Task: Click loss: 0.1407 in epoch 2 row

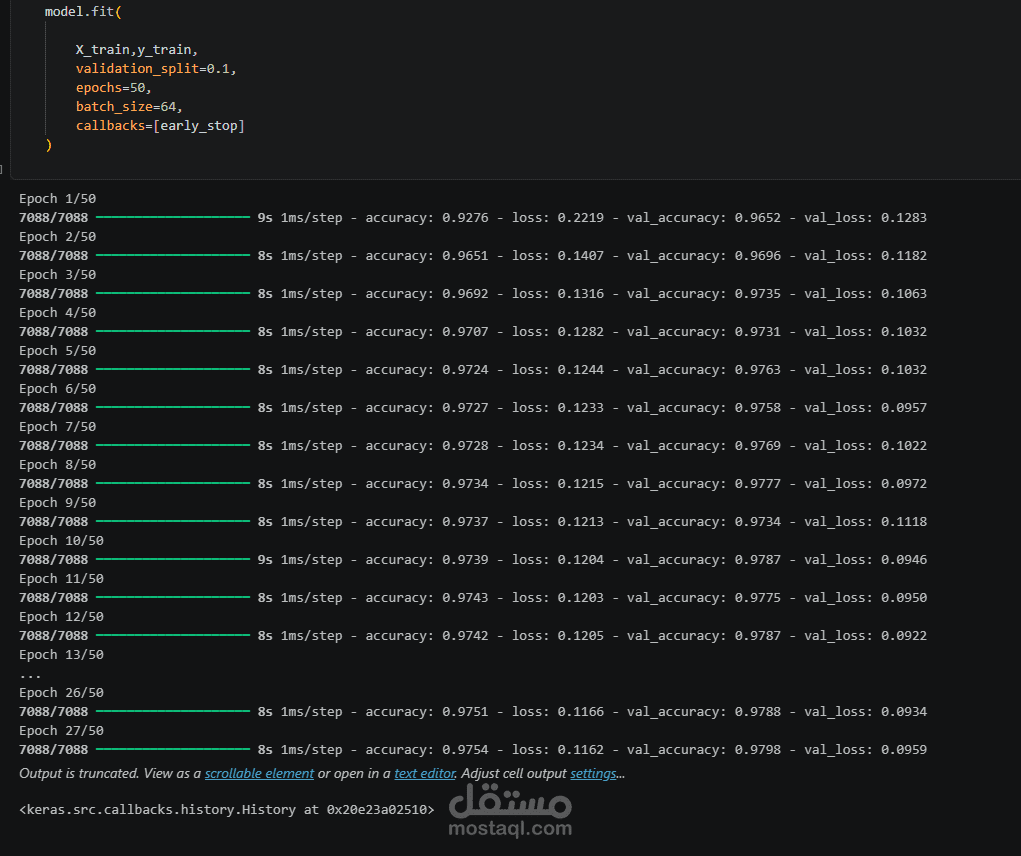Action: pos(558,255)
